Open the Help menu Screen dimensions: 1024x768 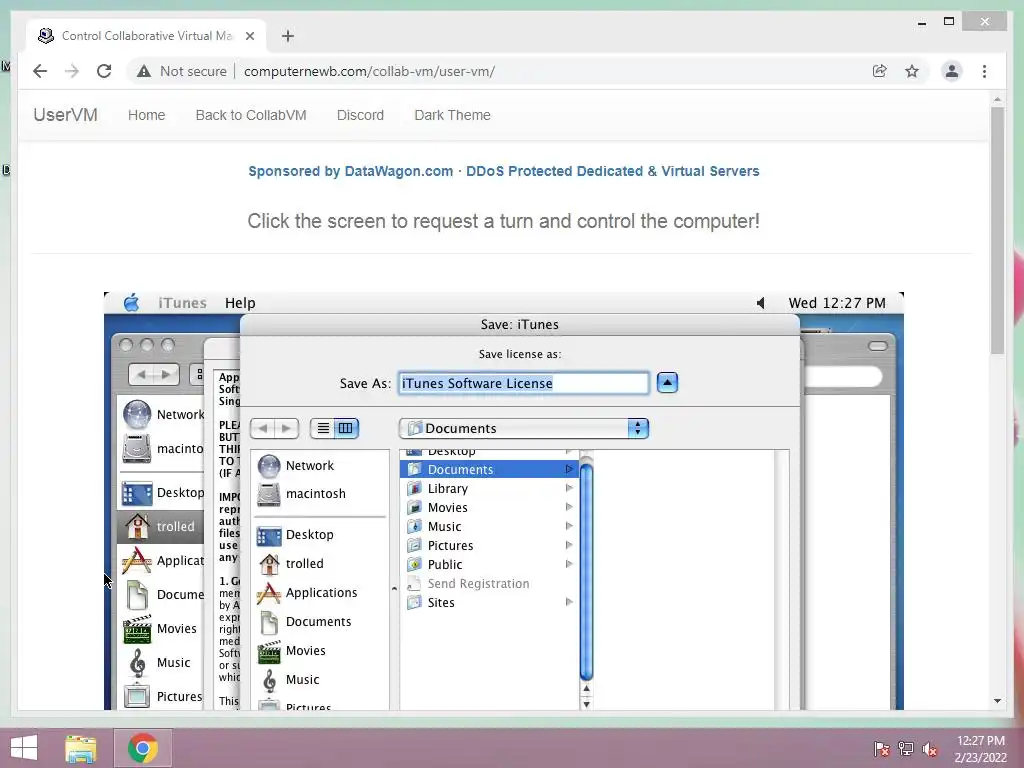click(240, 303)
